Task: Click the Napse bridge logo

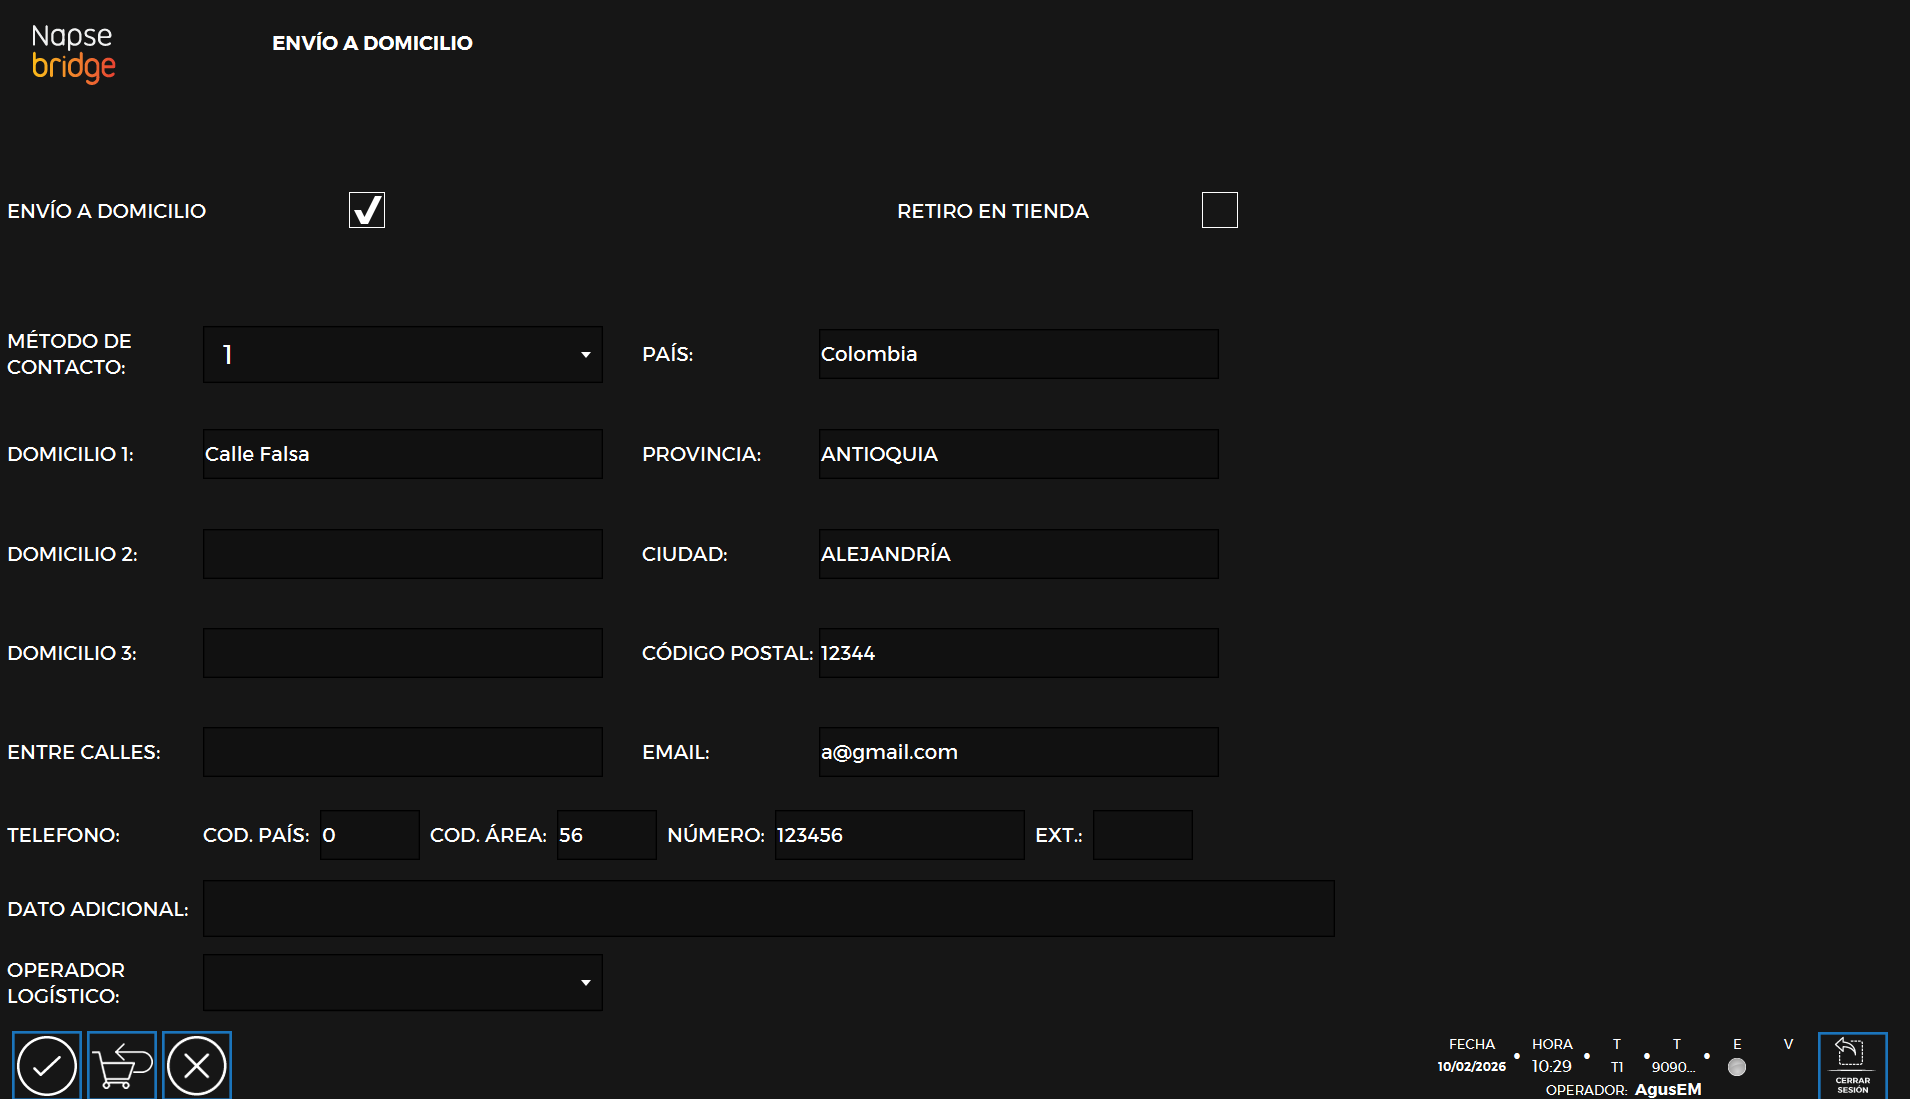Action: pyautogui.click(x=73, y=52)
